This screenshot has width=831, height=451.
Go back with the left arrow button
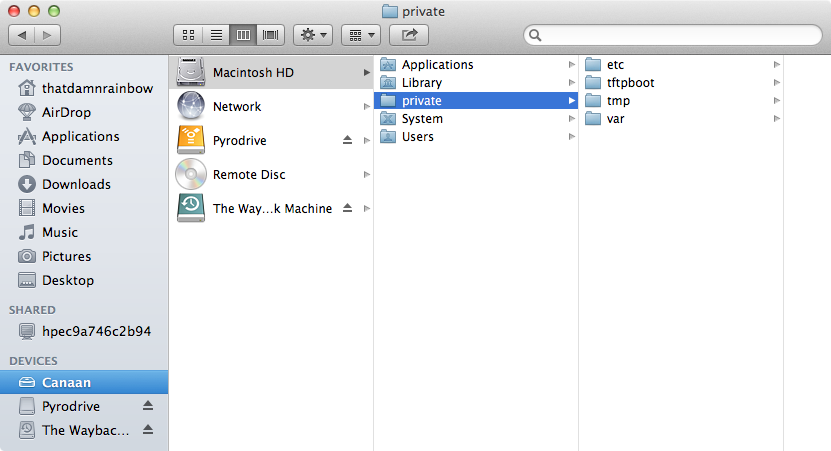pos(22,35)
